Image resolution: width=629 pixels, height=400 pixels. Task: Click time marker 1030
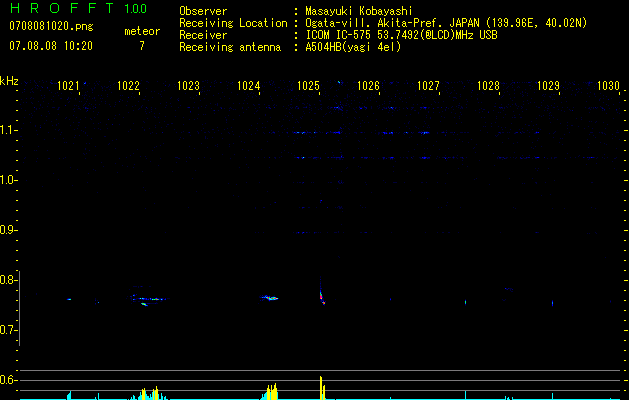pos(608,86)
